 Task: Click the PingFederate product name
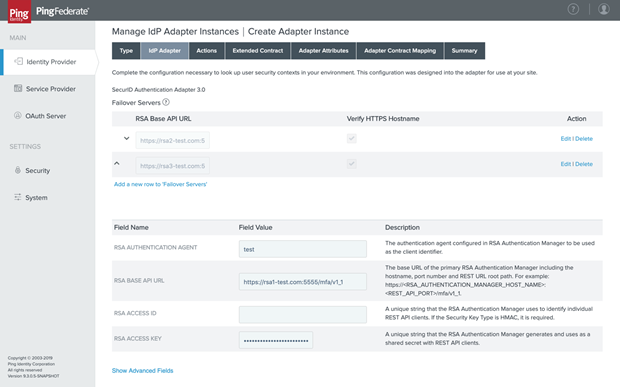pyautogui.click(x=62, y=11)
